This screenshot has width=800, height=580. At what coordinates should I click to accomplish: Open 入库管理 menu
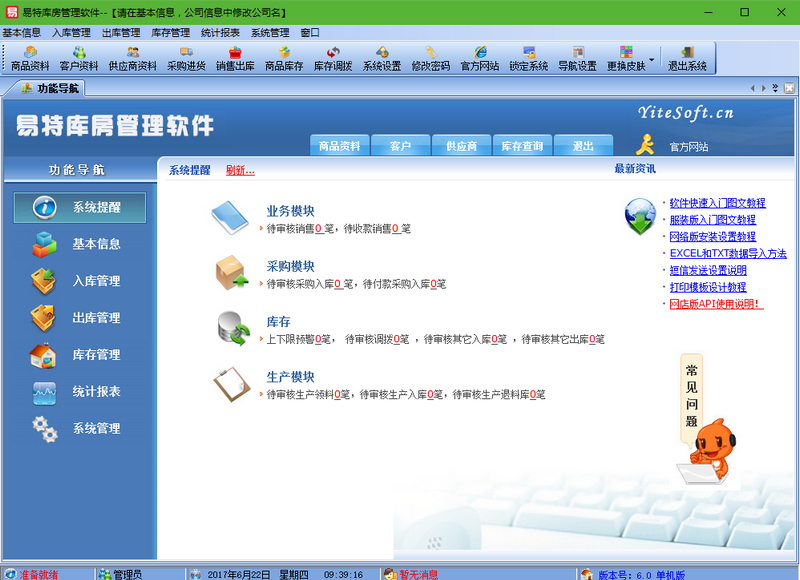[x=71, y=33]
